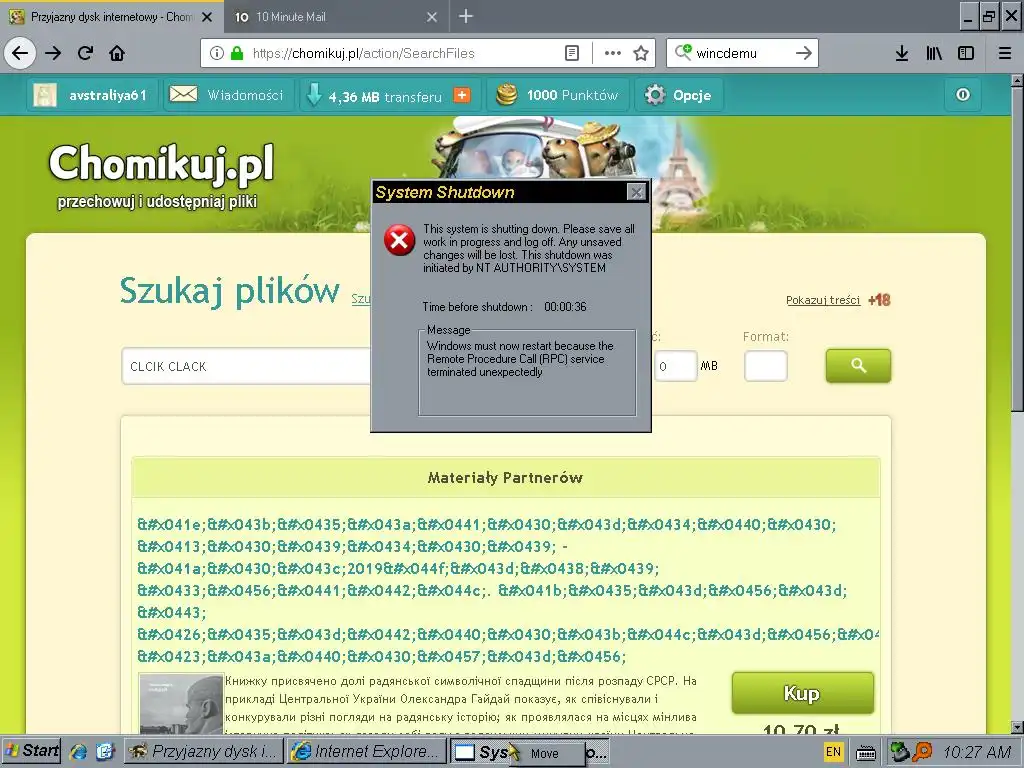Switch to the Przyjazny dysk internetowy tab
The width and height of the screenshot is (1024, 768).
111,17
